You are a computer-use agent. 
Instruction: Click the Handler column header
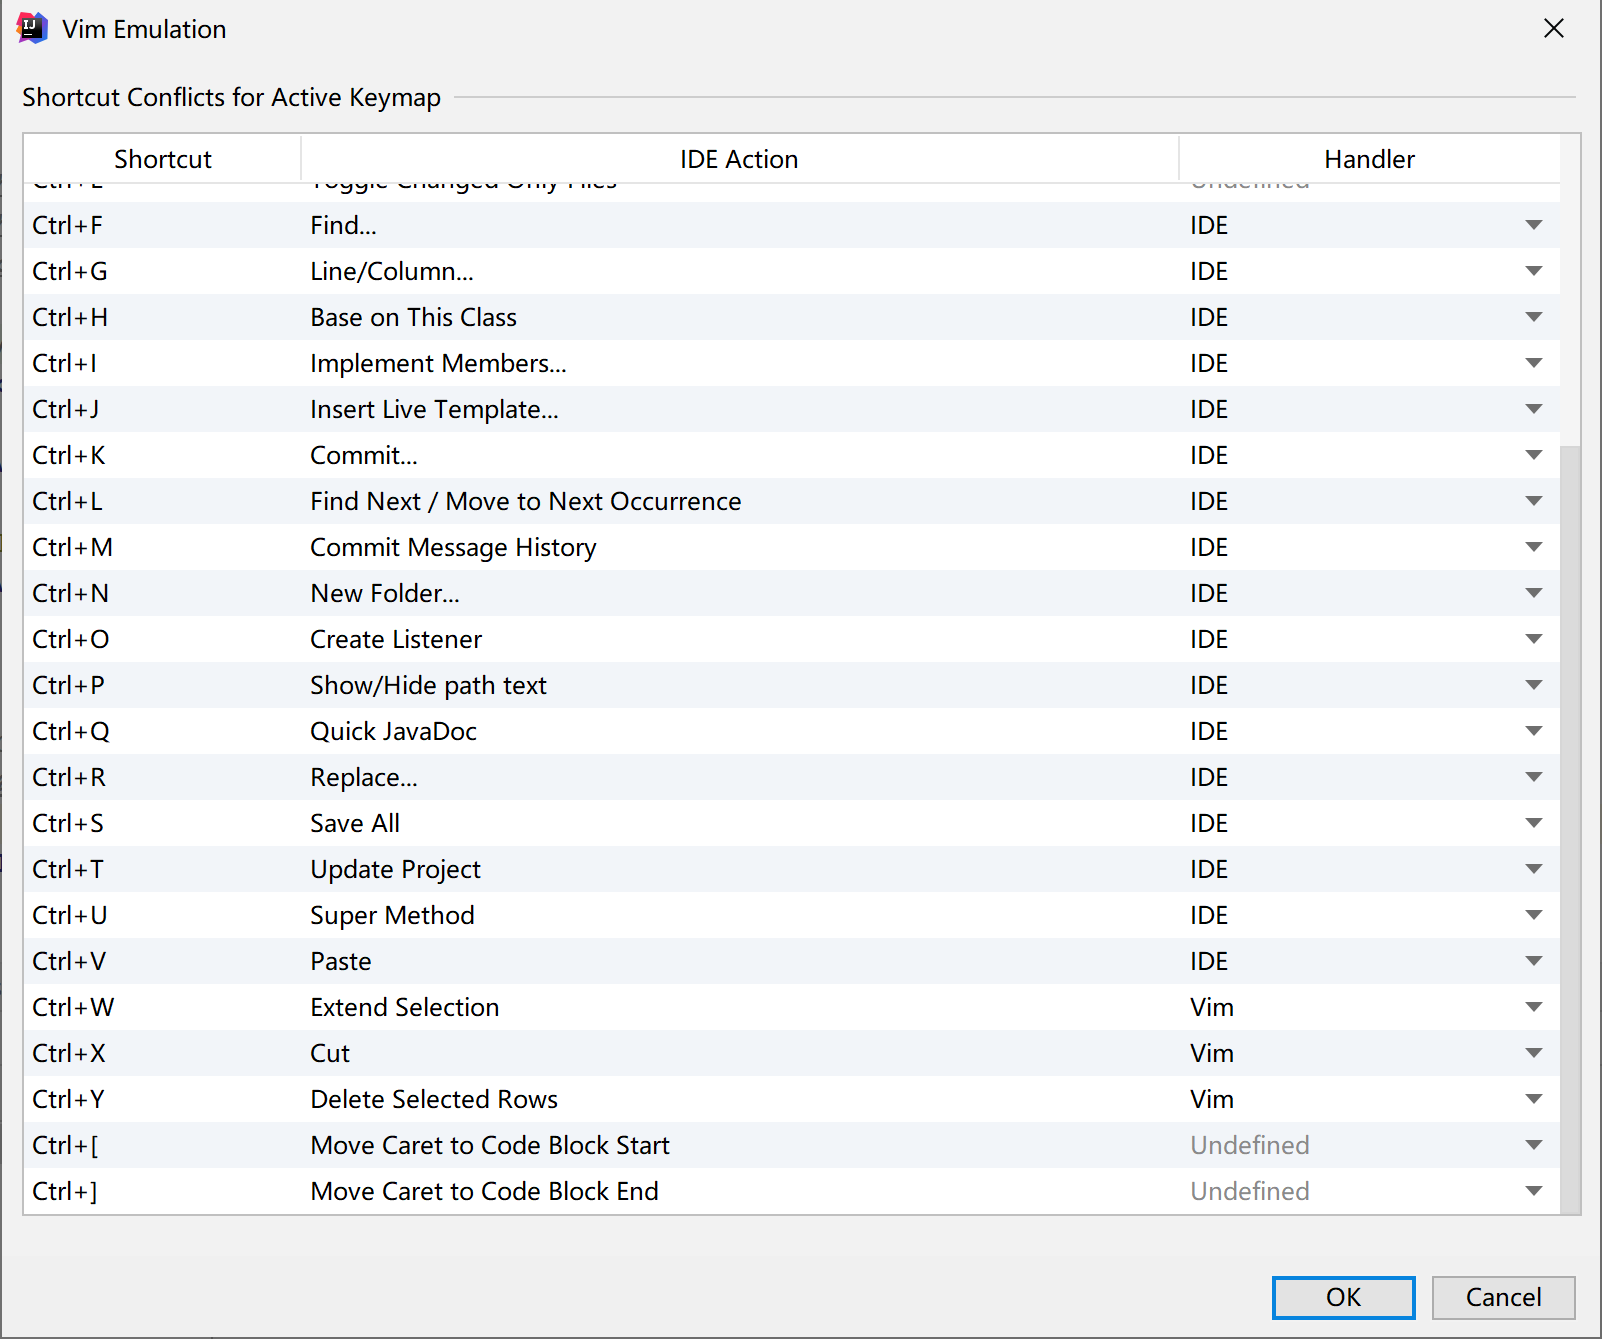[1369, 159]
